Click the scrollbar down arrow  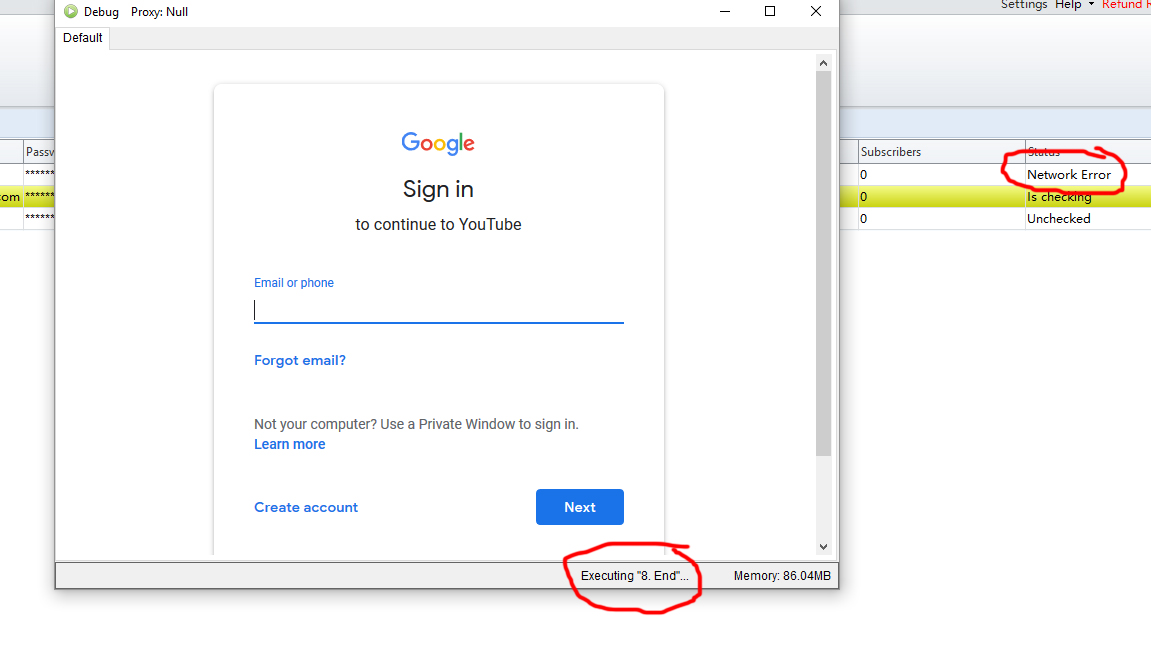click(824, 546)
